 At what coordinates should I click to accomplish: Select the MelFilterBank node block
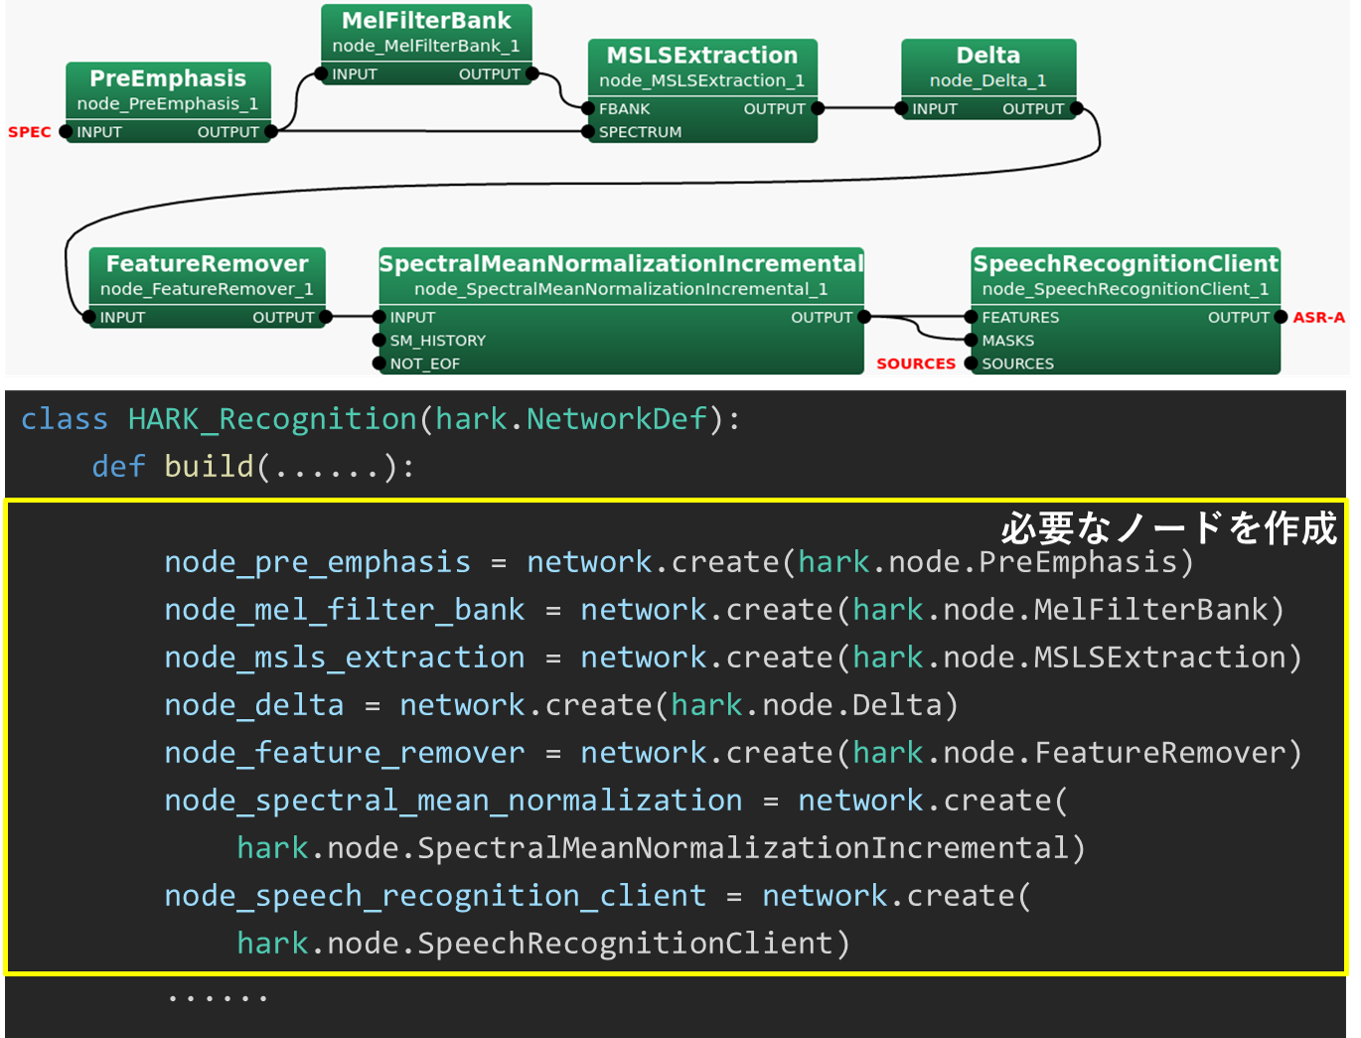point(426,45)
